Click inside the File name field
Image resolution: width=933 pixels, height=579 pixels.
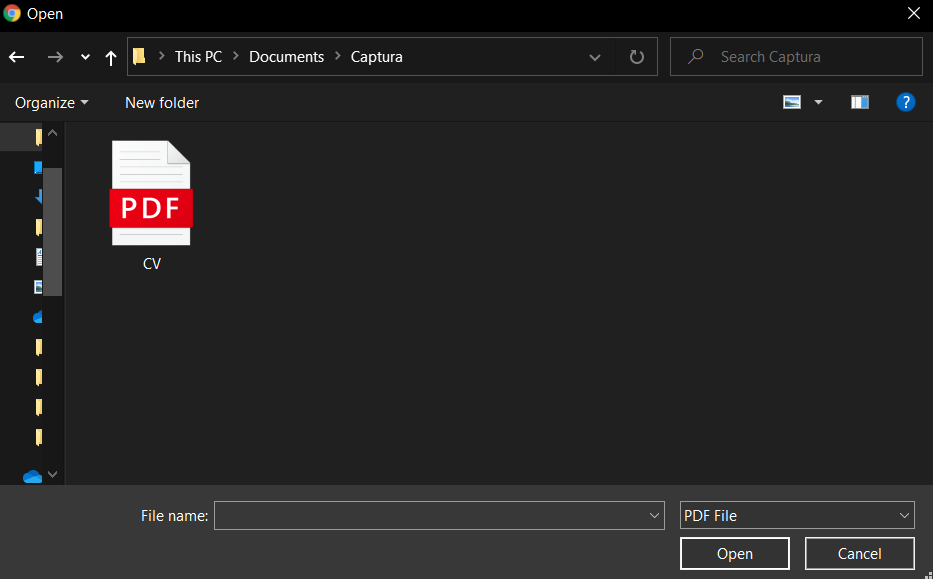[x=439, y=515]
